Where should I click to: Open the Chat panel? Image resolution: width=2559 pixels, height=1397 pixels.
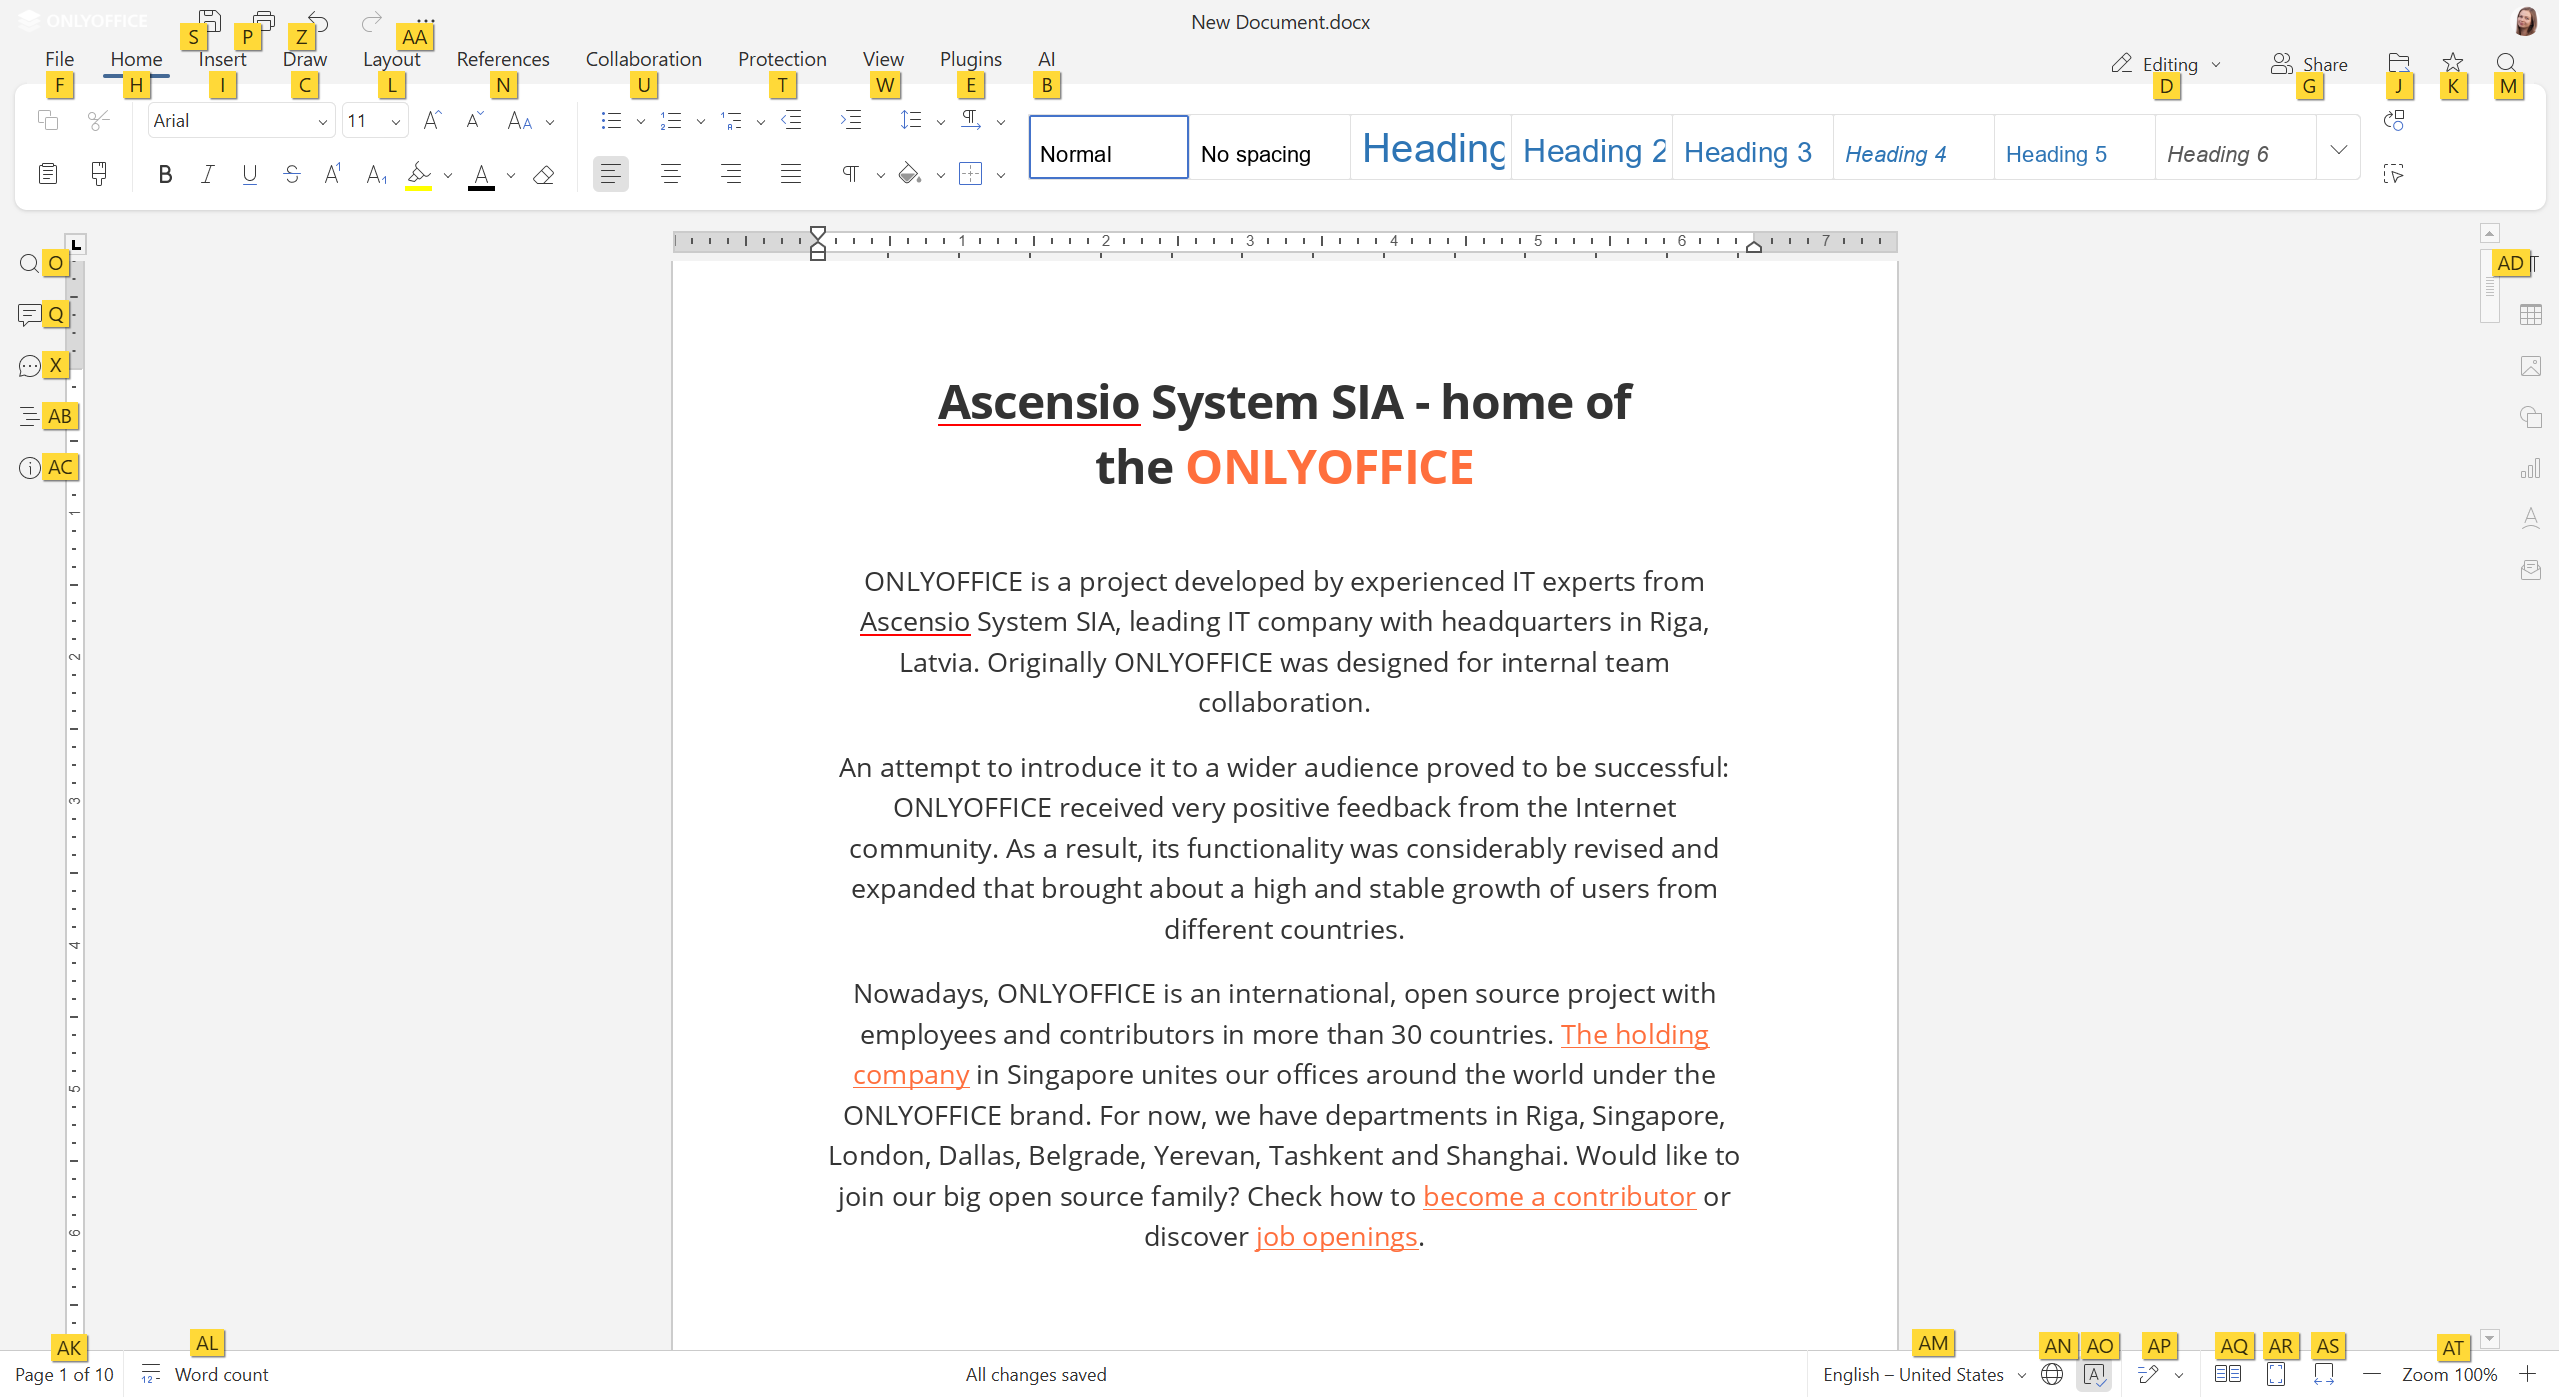tap(28, 365)
